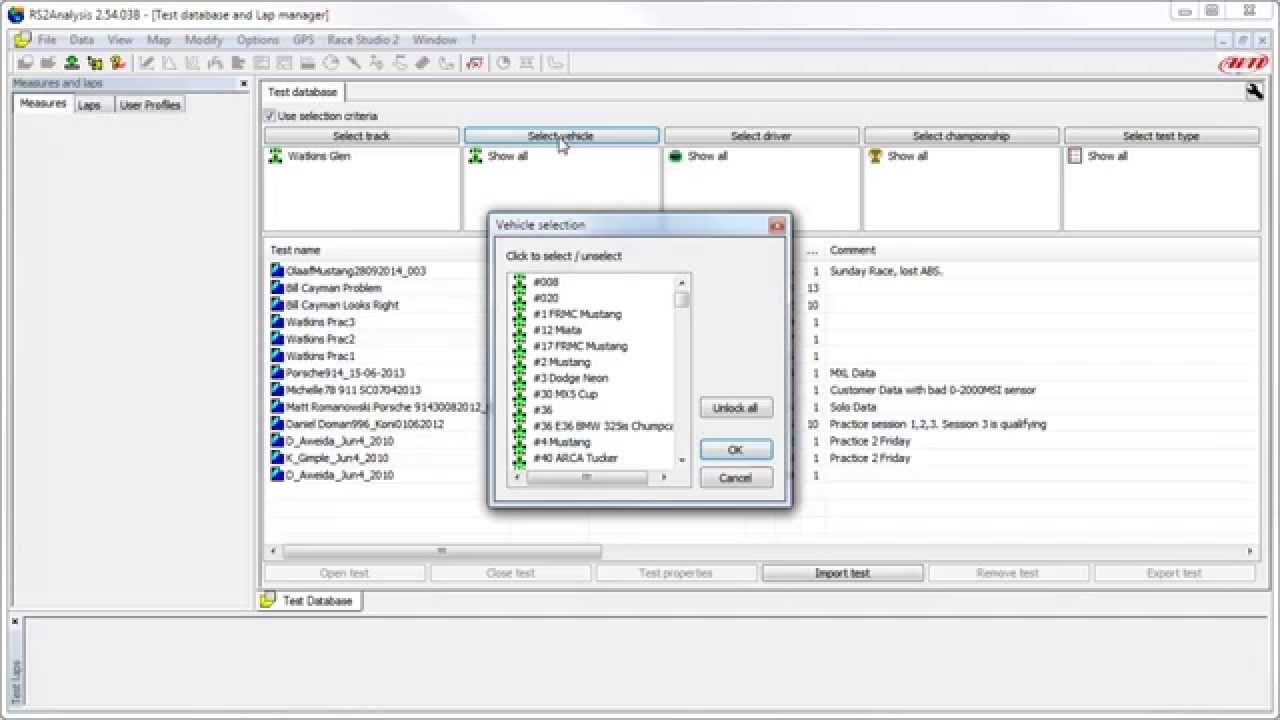
Task: Select #17 FRMC Mustang vehicle
Action: point(580,346)
